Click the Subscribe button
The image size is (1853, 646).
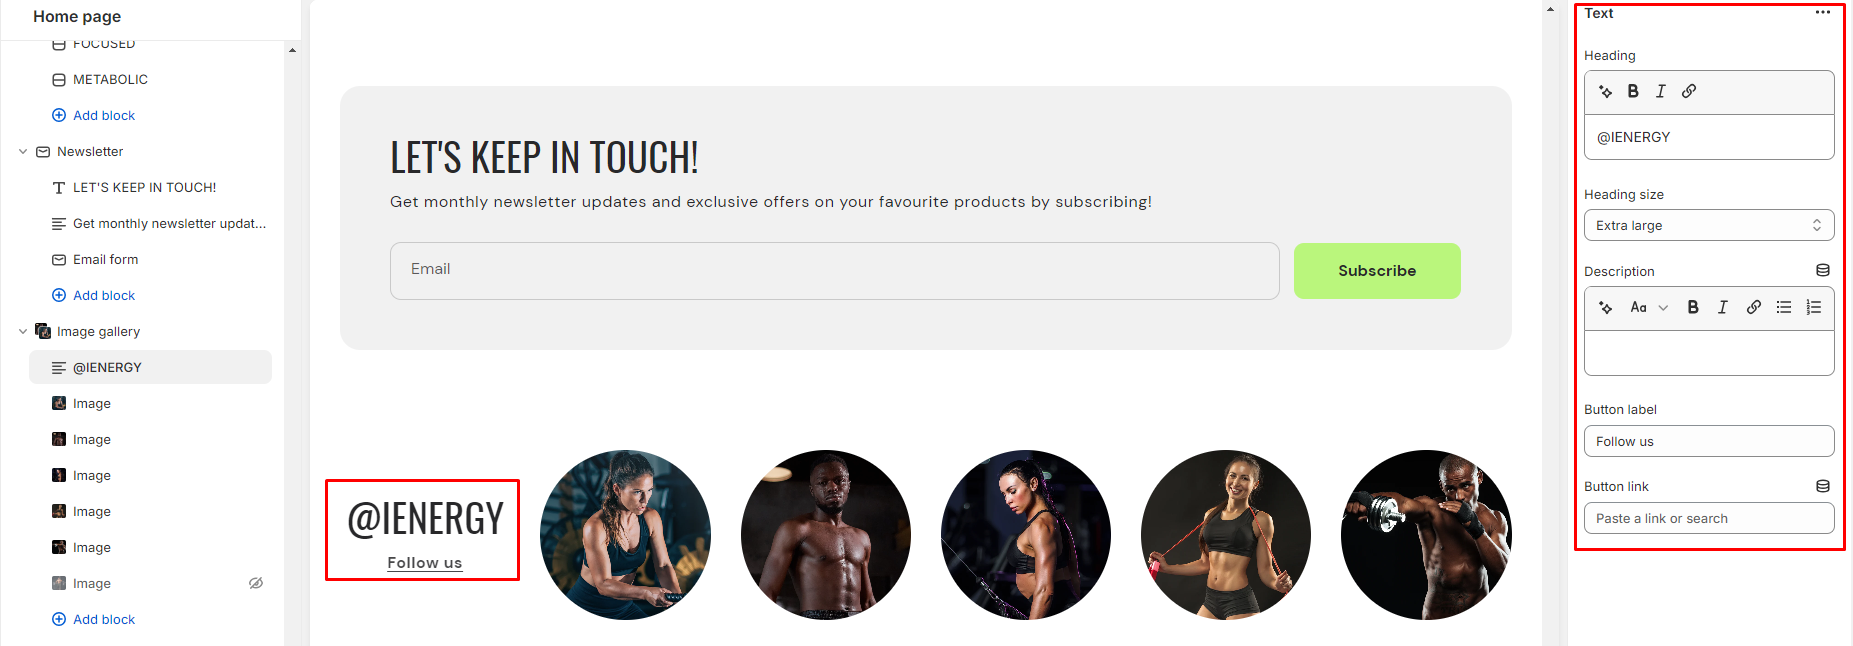pos(1377,271)
